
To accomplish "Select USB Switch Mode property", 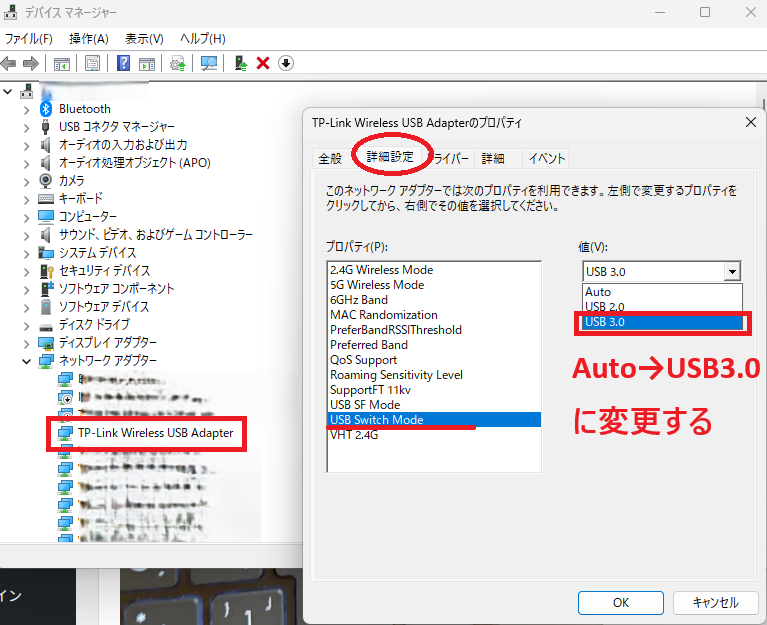I will (x=434, y=420).
